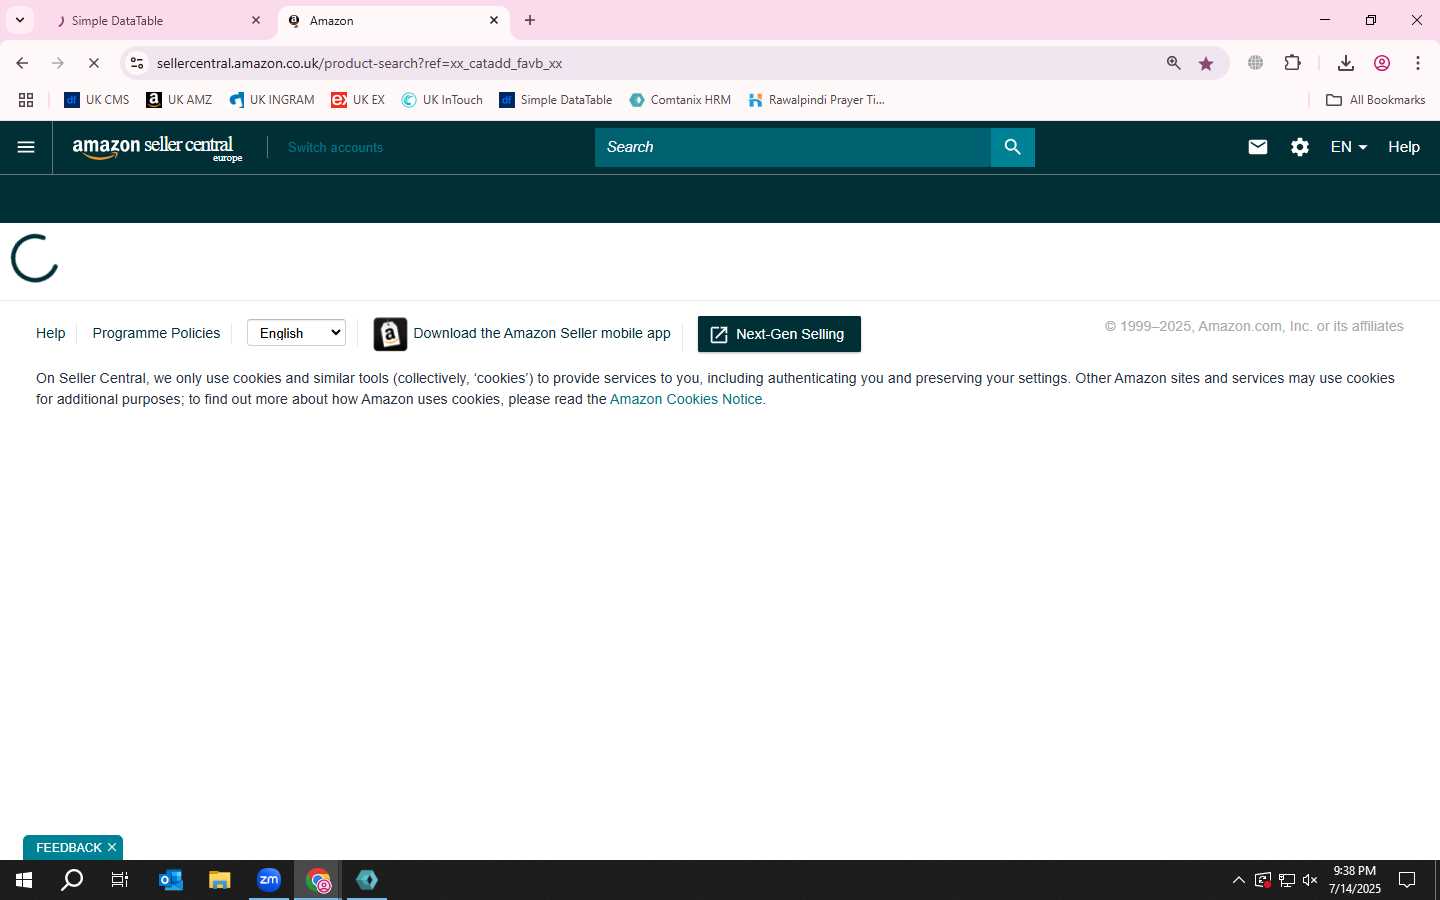Image resolution: width=1440 pixels, height=900 pixels.
Task: Go back to the previous page
Action: pos(22,63)
